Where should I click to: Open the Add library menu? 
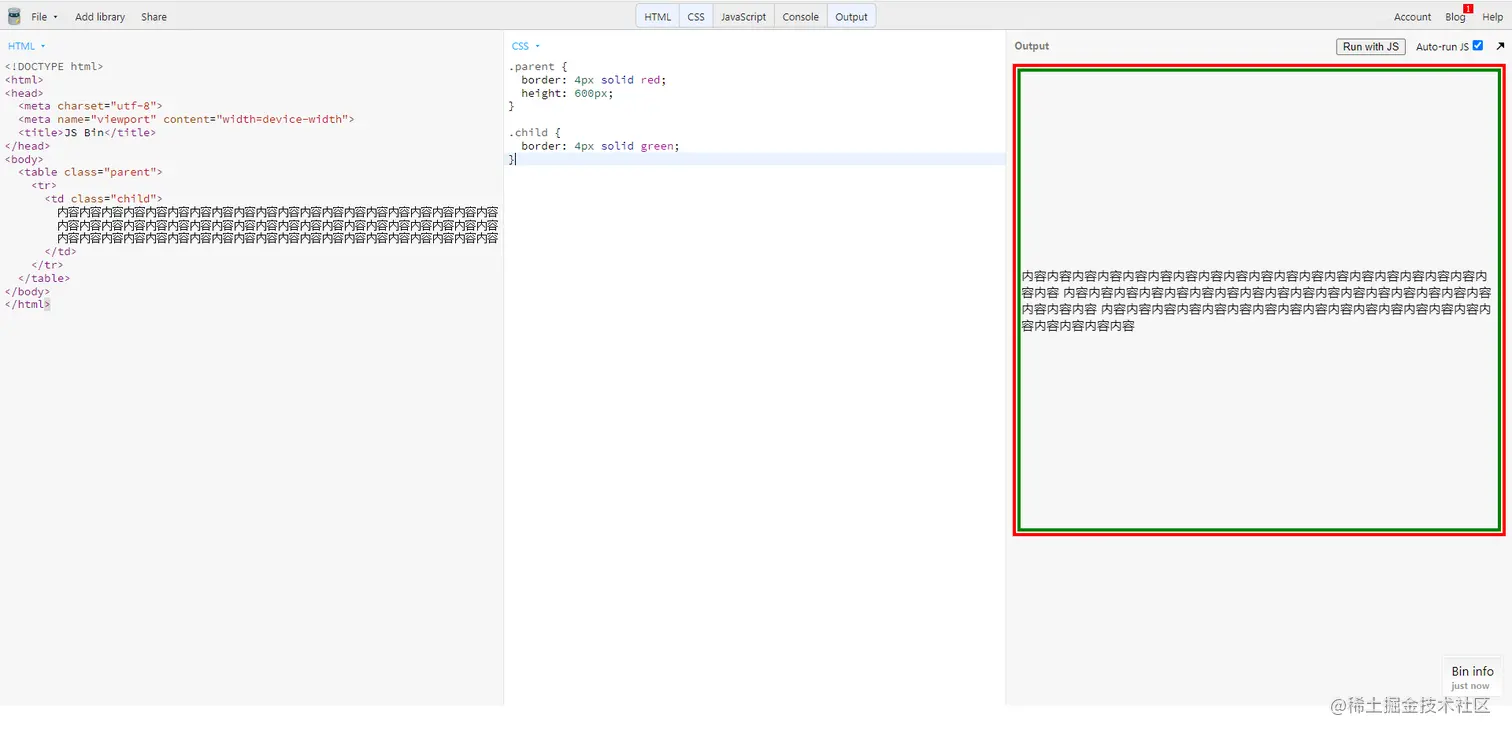coord(100,17)
